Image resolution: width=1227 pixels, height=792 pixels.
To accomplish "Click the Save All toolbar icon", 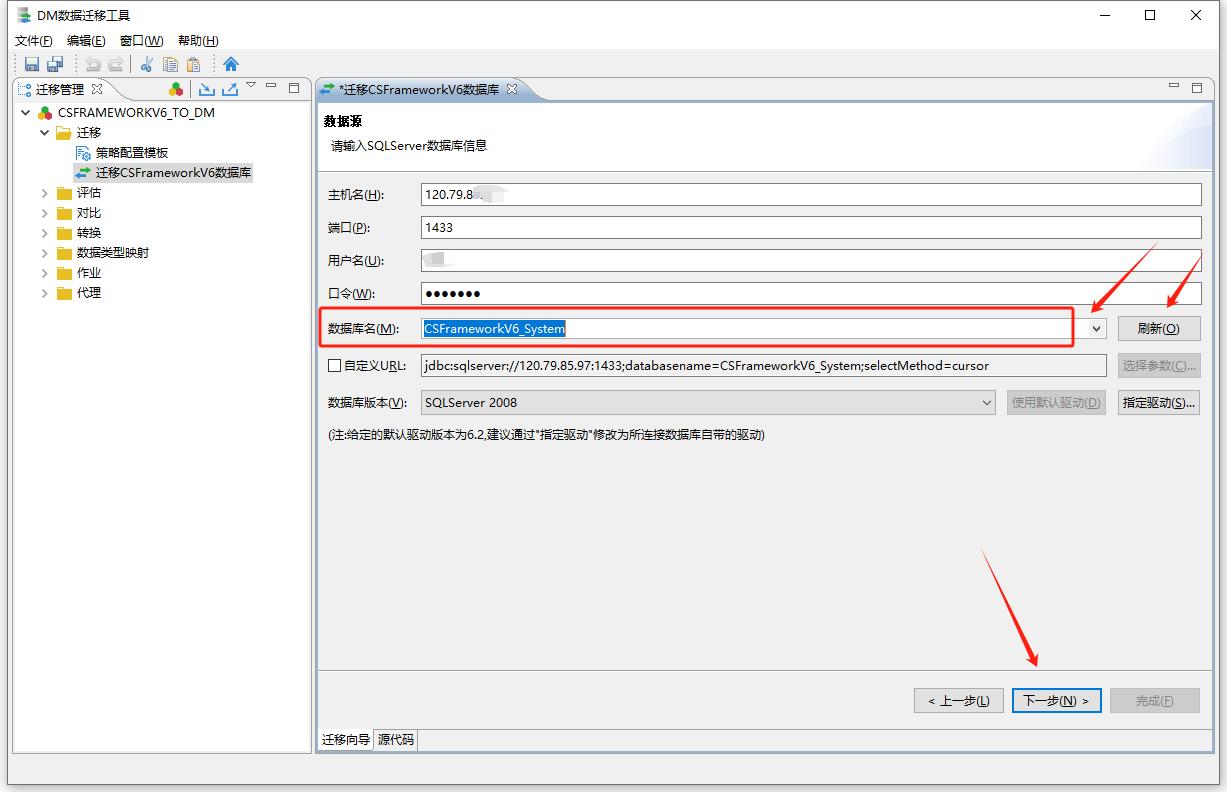I will (x=55, y=64).
